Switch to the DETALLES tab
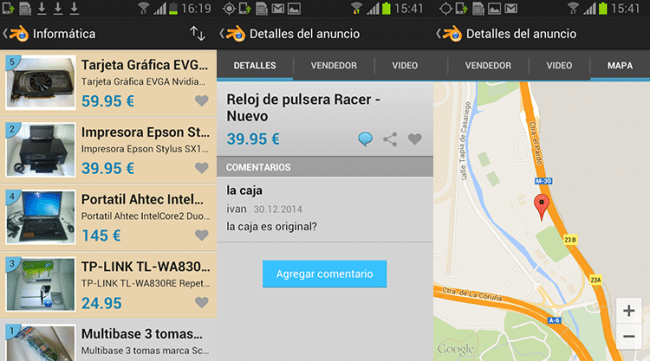This screenshot has width=650, height=361. click(255, 65)
